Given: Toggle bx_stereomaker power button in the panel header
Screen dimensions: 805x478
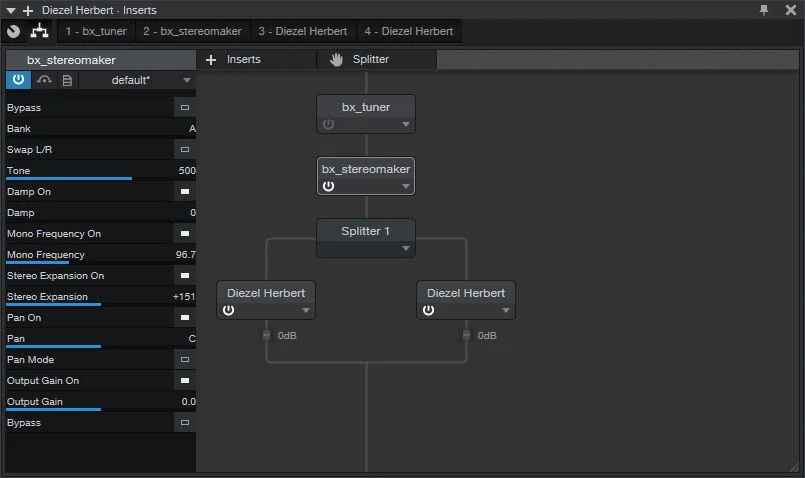Looking at the screenshot, I should 18,80.
